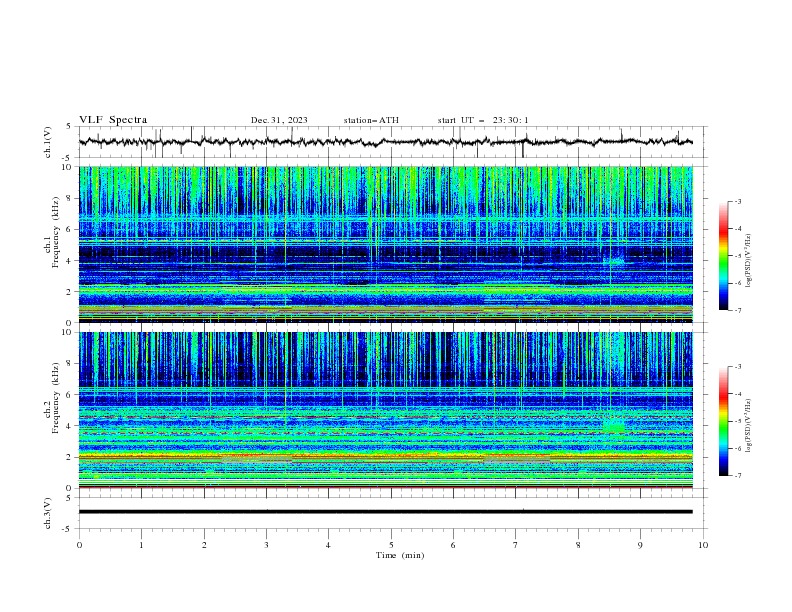792x612 pixels.
Task: Click the 8 kHz tick of ch.2 spectrogram
Action: 71,364
